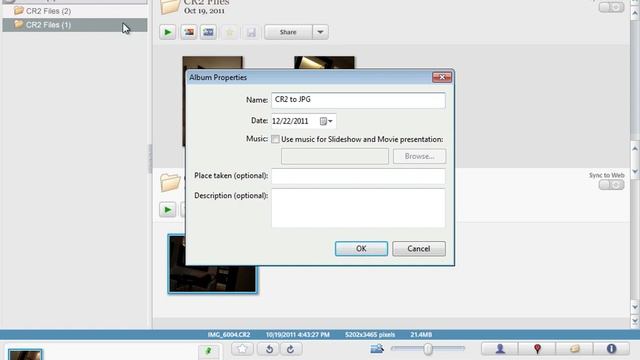Click the Oct 19, 2011 folder date text

point(204,11)
